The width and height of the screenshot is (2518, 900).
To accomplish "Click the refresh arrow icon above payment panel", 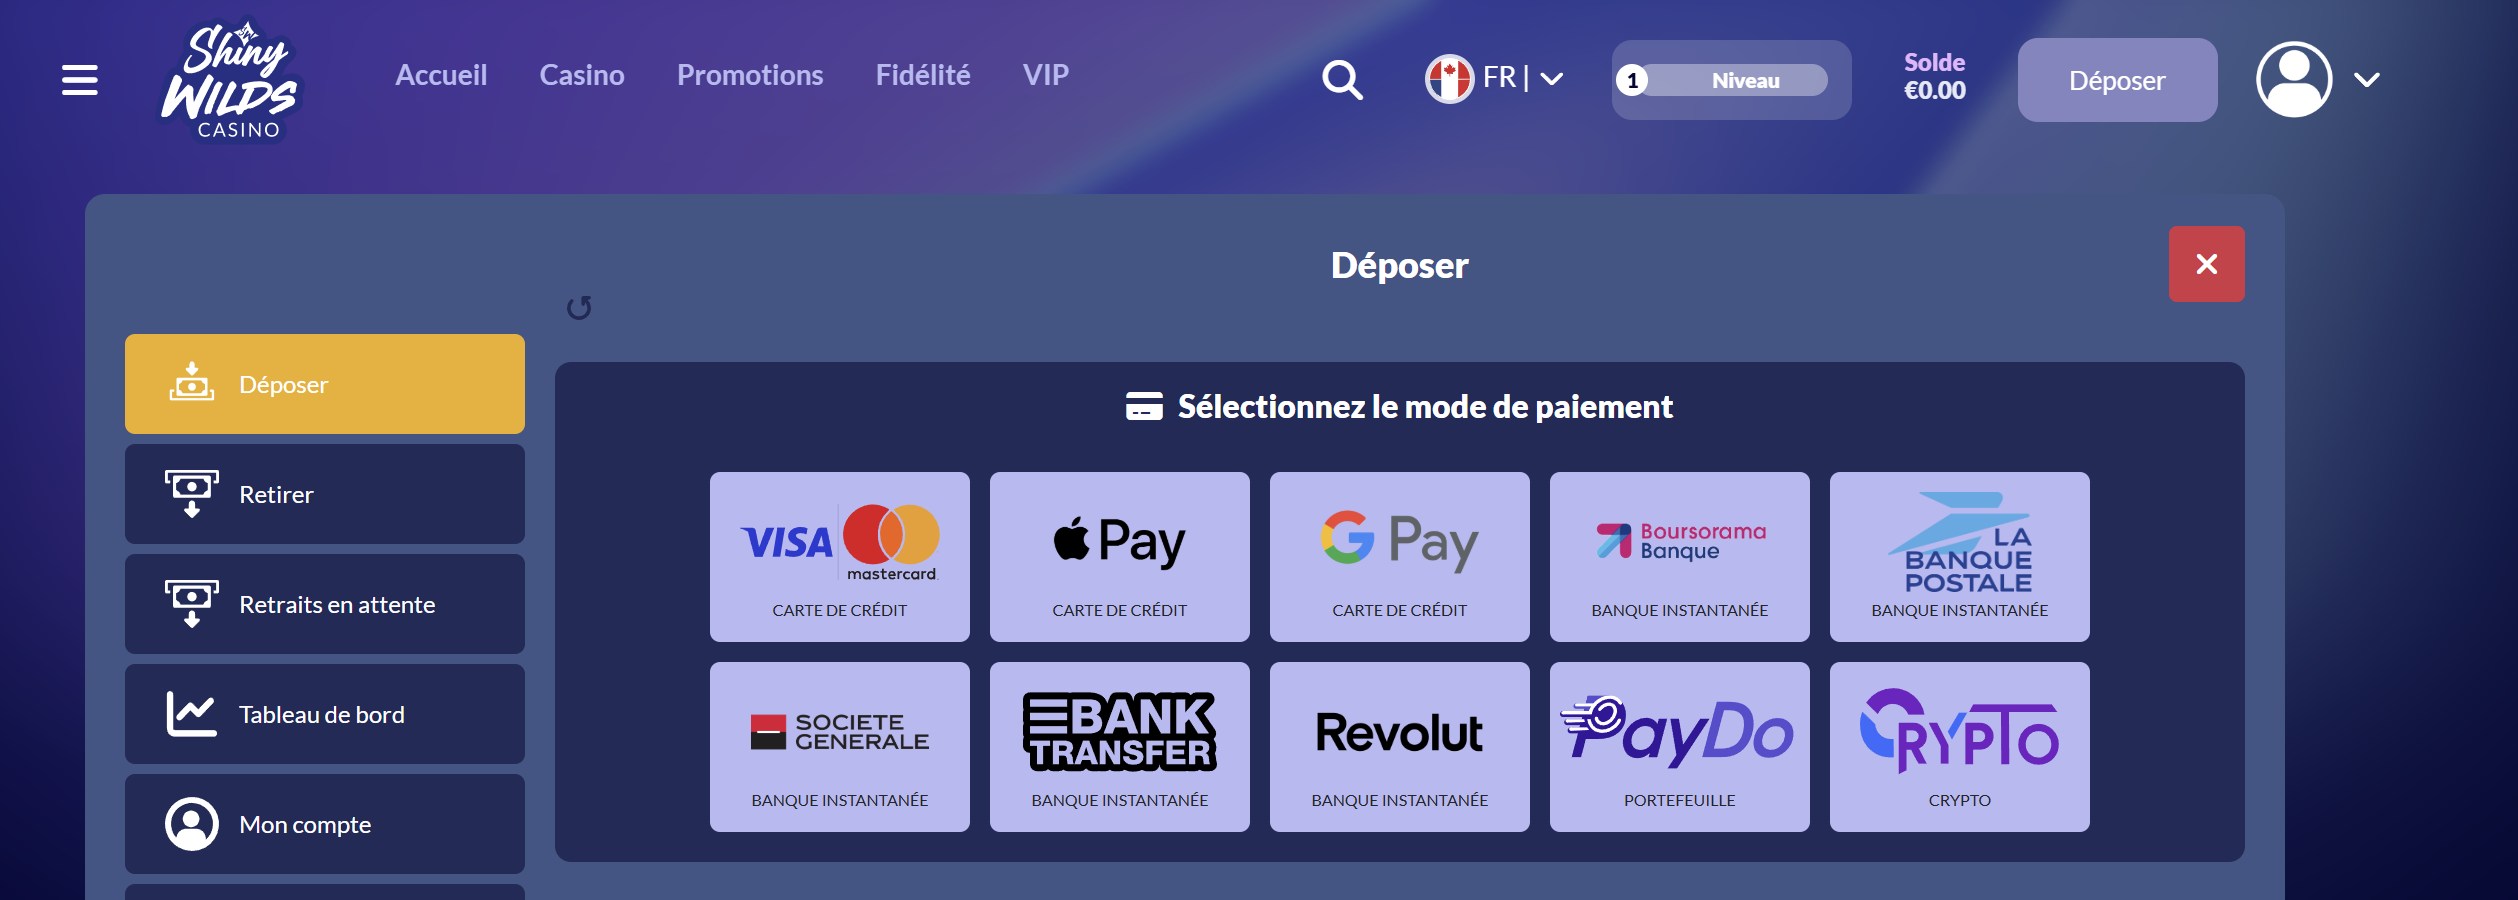I will [x=579, y=307].
